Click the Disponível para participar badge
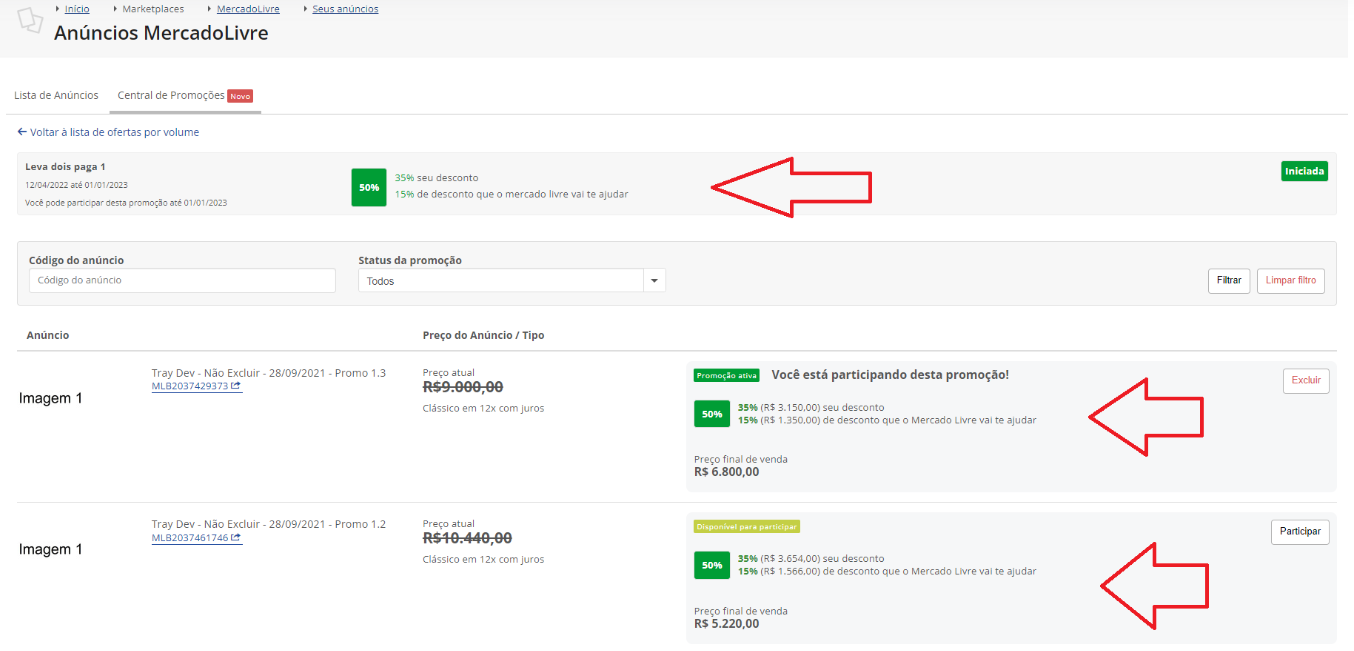The image size is (1354, 651). click(747, 526)
